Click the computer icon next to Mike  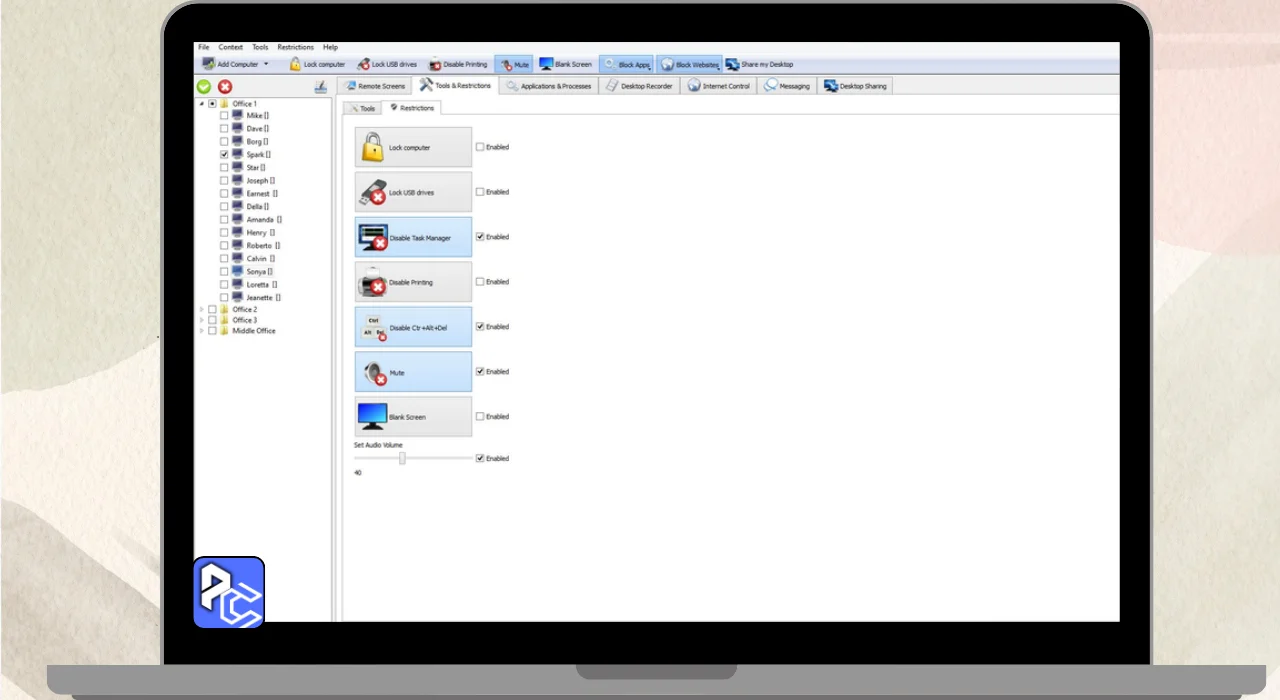(238, 116)
